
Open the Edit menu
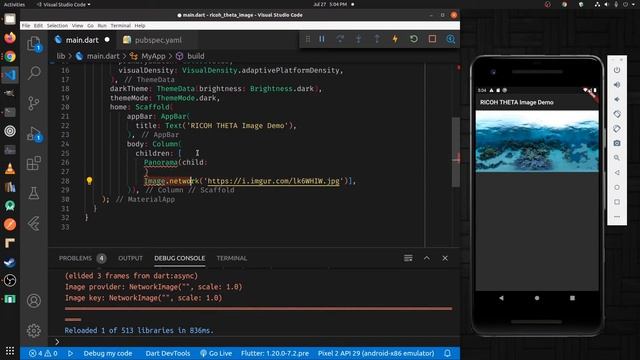(x=38, y=25)
